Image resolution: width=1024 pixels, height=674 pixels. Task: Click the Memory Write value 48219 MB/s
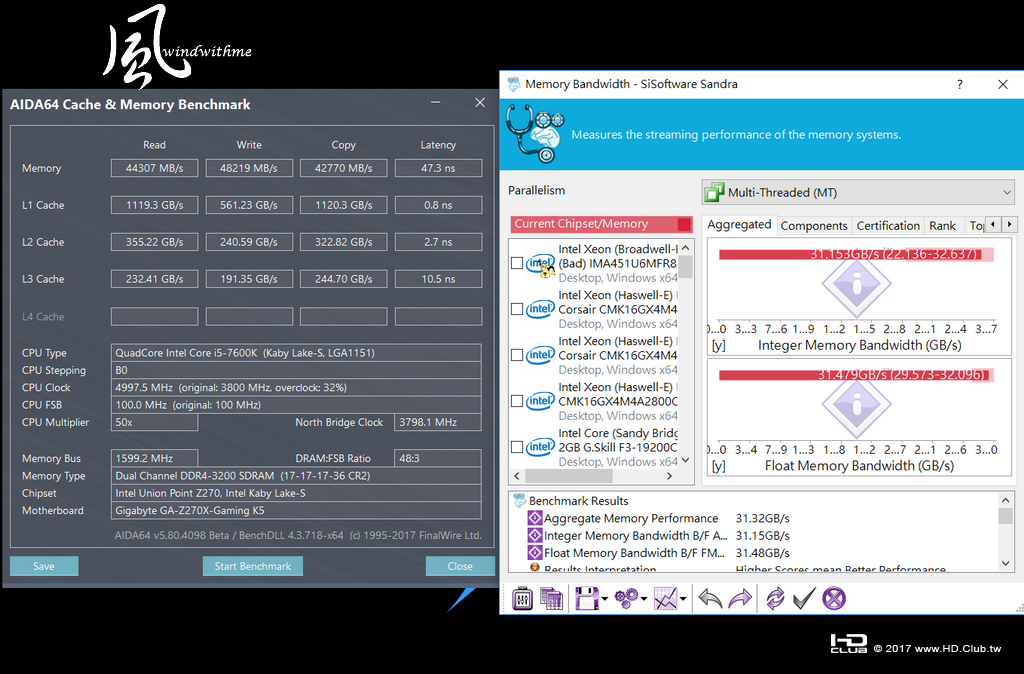pyautogui.click(x=249, y=168)
